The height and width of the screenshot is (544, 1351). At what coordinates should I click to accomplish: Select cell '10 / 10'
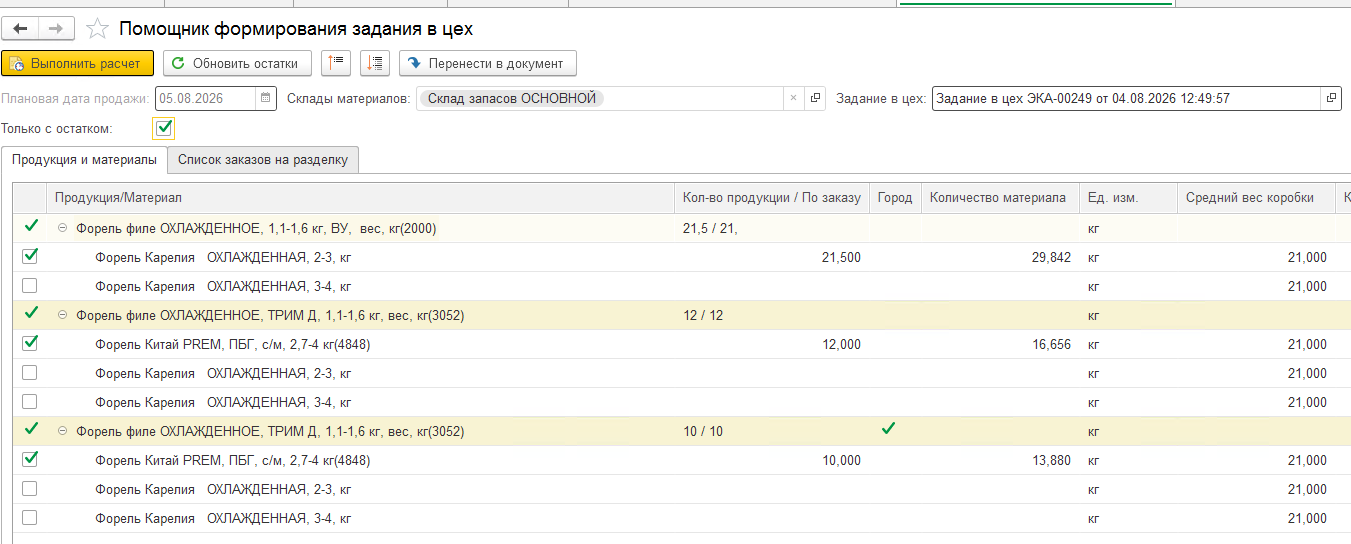point(772,431)
